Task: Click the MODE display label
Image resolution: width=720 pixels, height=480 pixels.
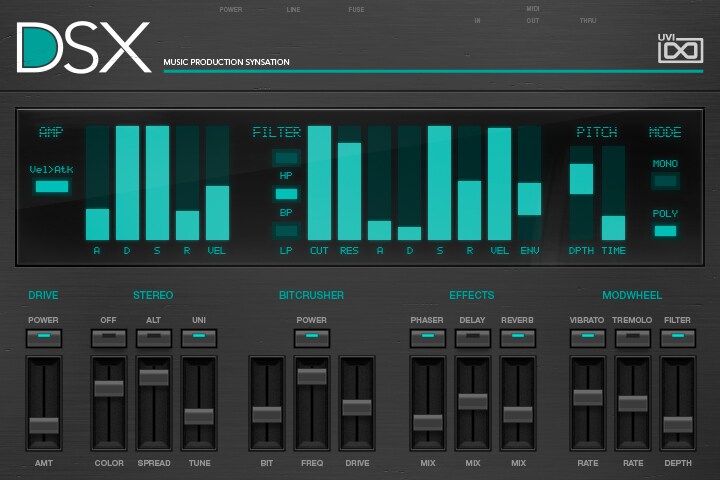Action: [665, 132]
